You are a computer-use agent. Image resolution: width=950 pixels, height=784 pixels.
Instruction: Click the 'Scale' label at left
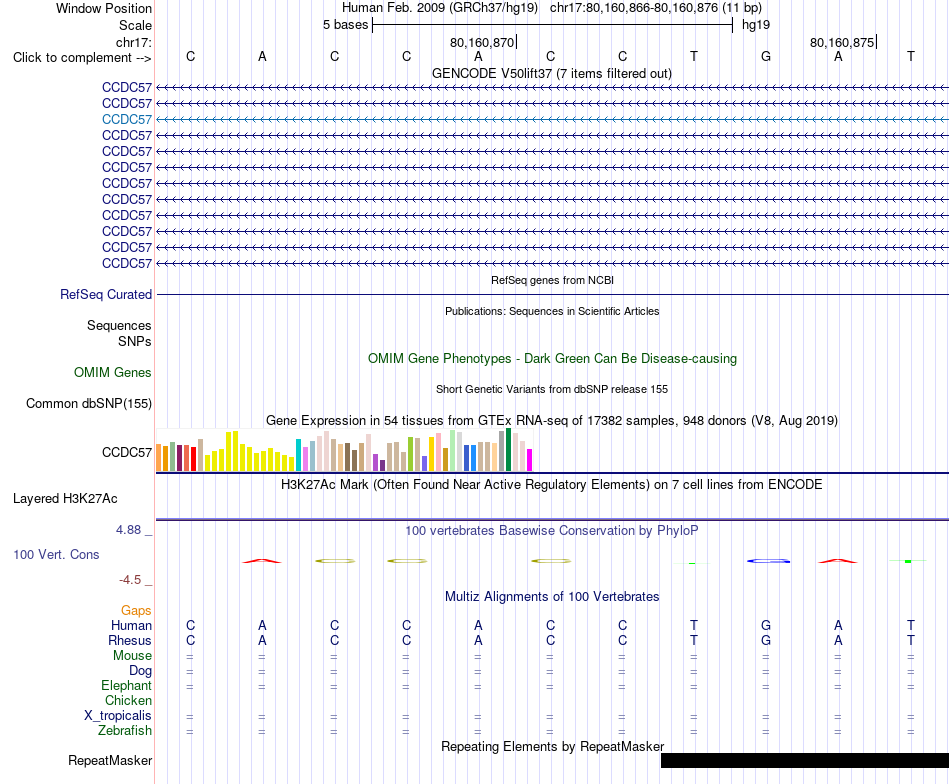(135, 25)
